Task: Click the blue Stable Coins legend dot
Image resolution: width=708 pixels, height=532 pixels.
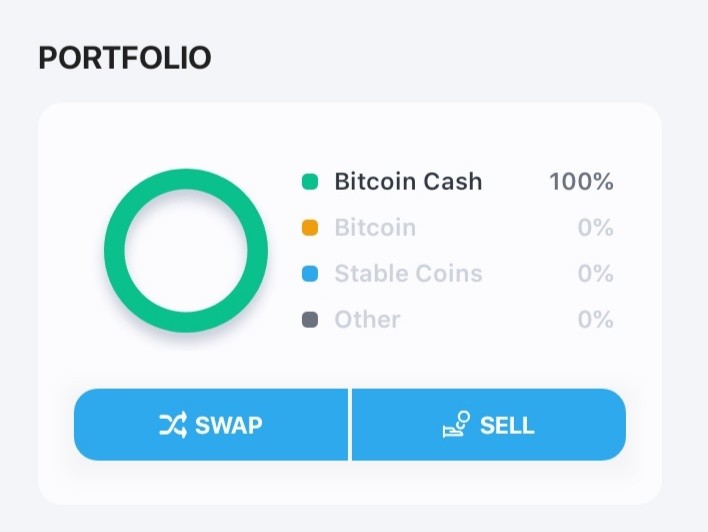Action: click(310, 274)
